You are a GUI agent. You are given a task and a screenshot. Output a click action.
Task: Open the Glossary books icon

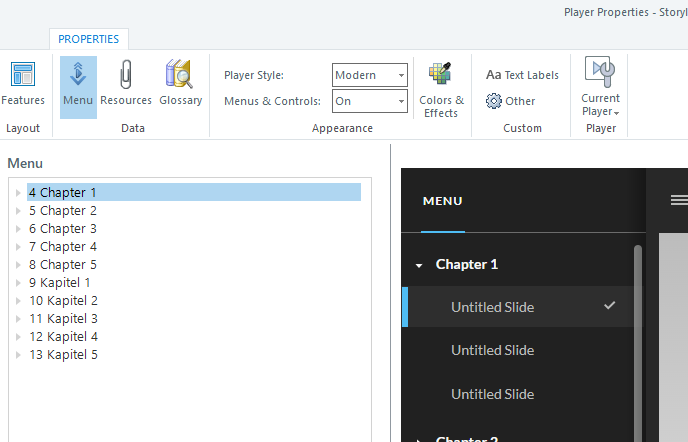(180, 84)
